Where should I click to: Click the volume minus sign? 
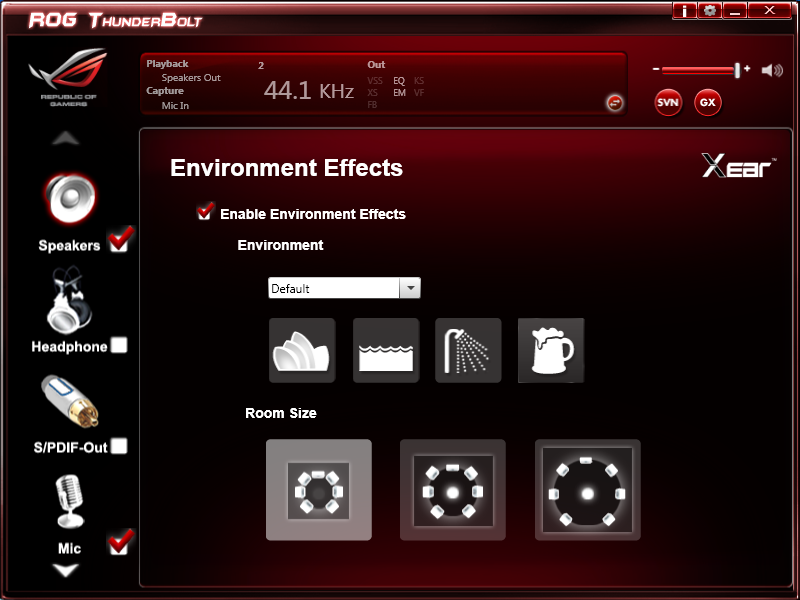656,69
